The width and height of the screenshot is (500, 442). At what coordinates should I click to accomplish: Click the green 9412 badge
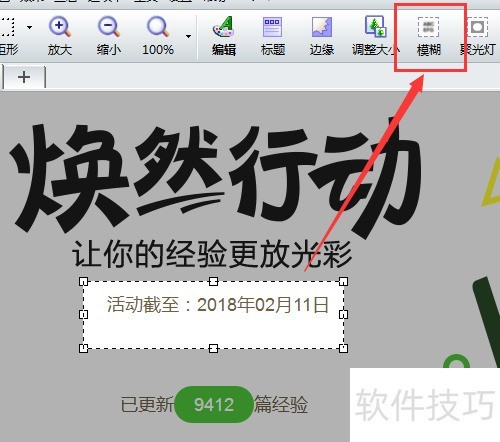point(214,405)
